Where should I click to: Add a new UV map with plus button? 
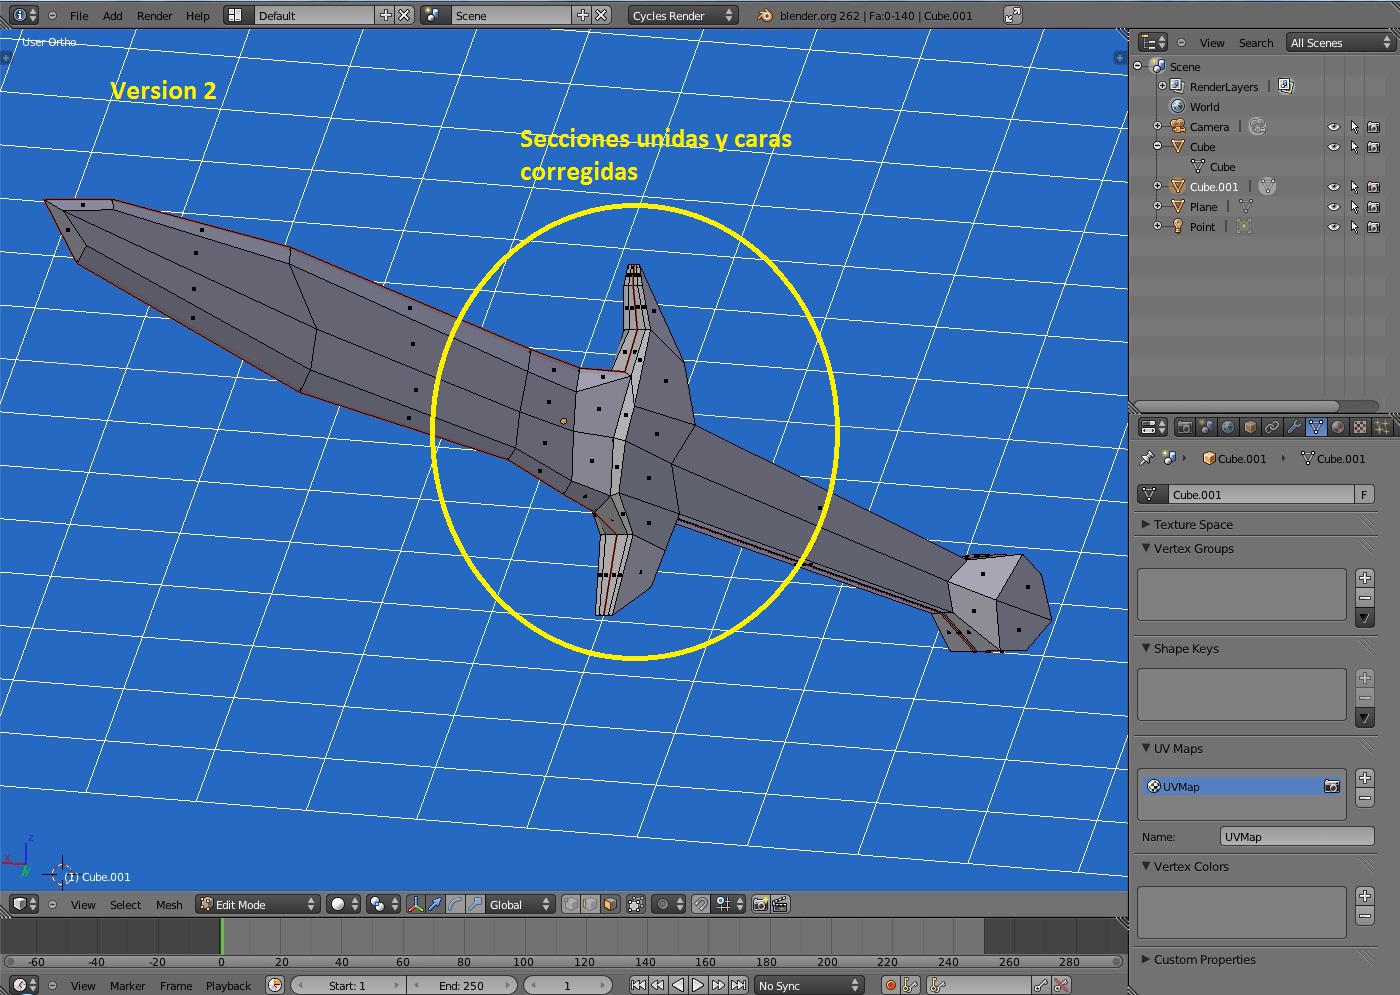tap(1365, 778)
